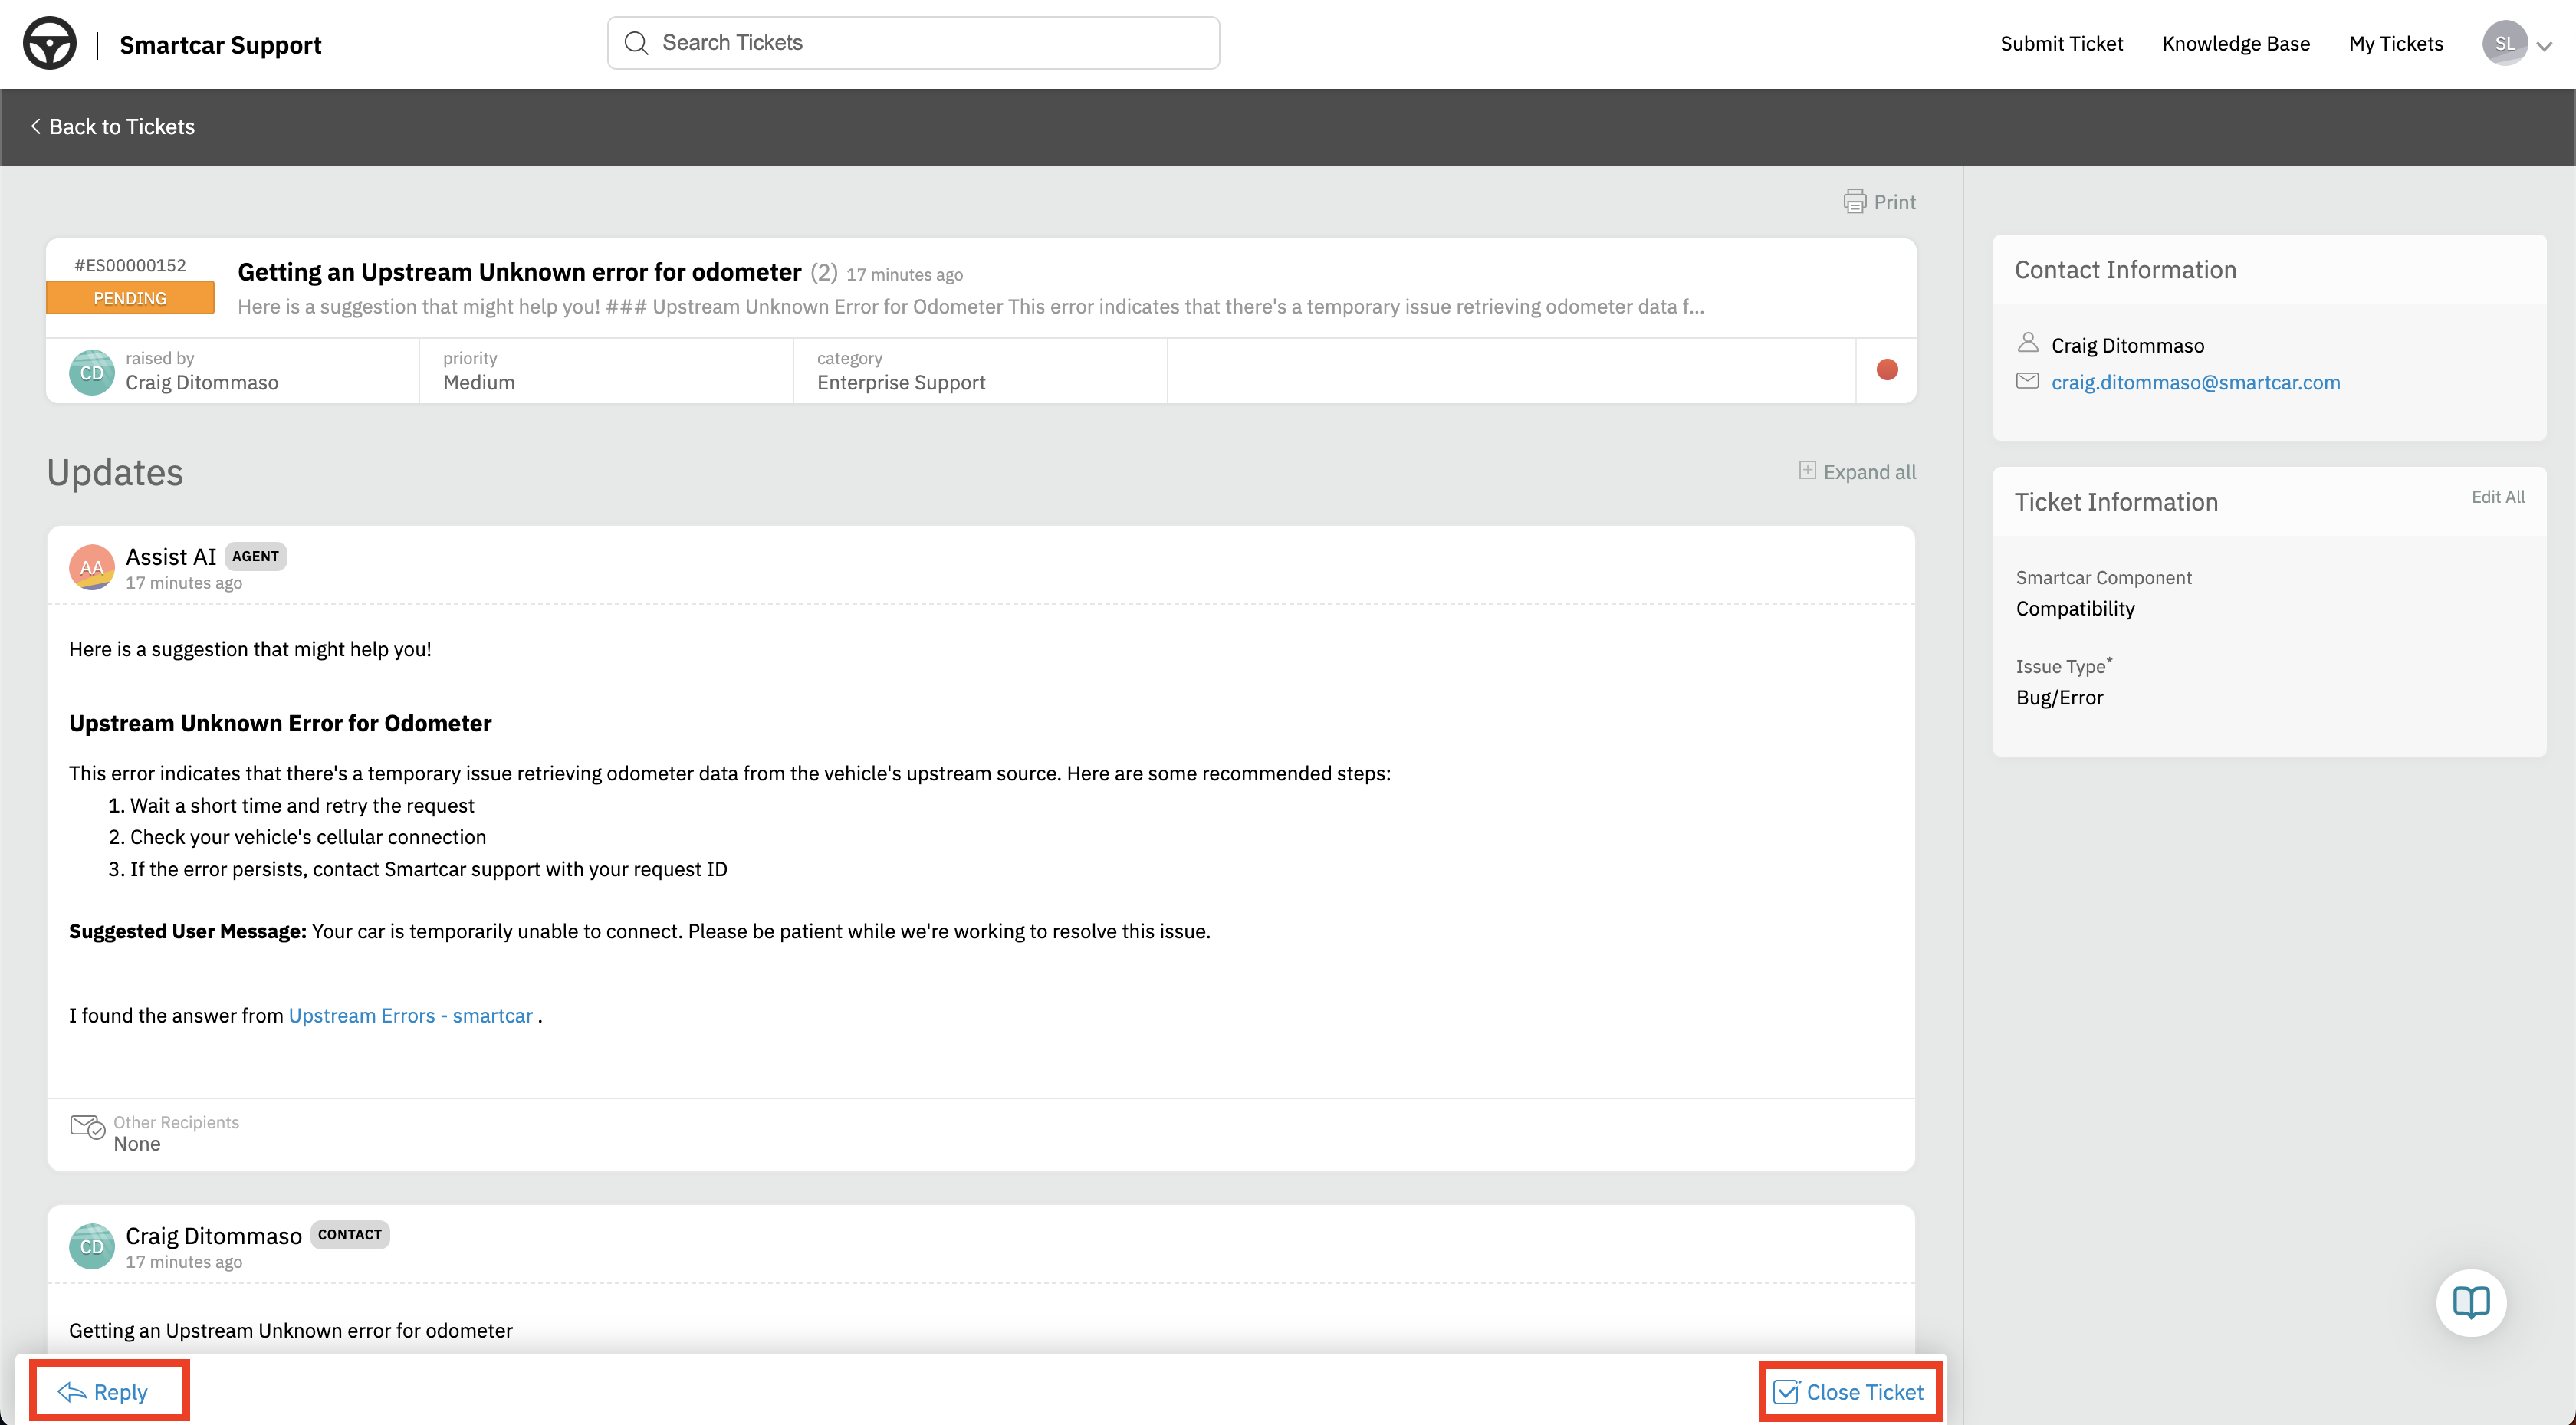Click the envelope icon next to the email address

coord(2028,381)
